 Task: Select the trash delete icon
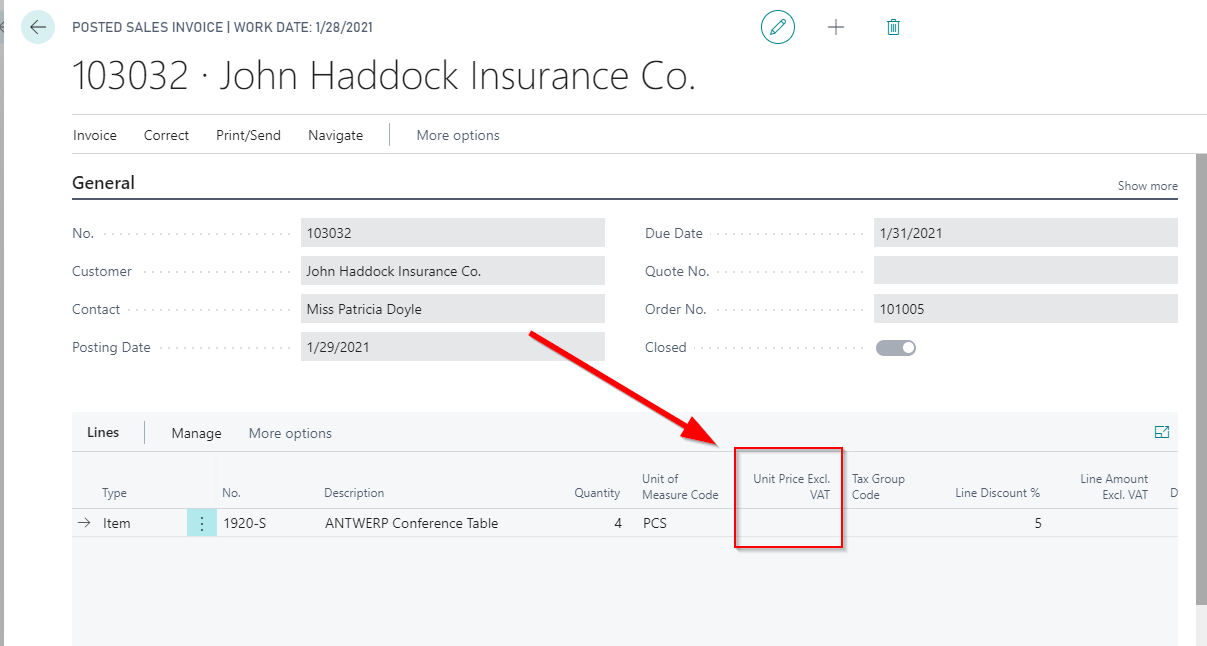893,27
